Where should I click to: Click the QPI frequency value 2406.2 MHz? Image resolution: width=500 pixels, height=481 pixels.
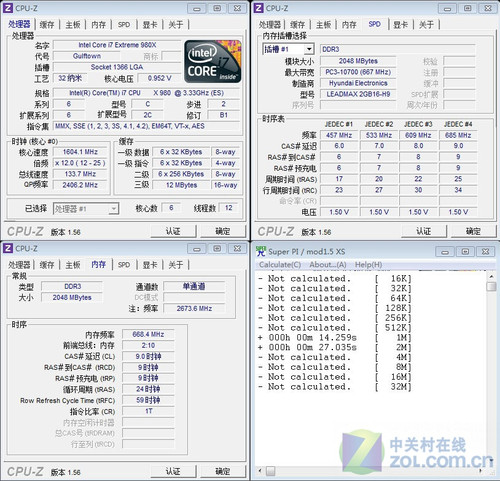click(80, 185)
